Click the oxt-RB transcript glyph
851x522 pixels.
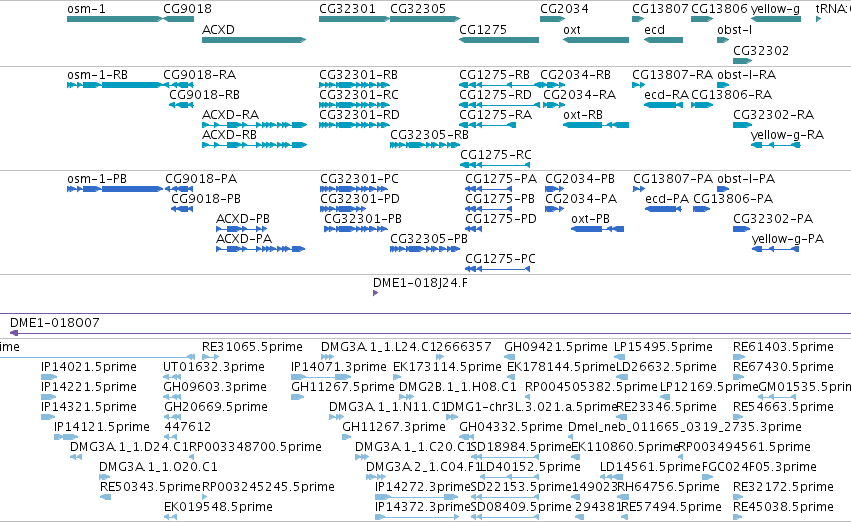tap(596, 125)
